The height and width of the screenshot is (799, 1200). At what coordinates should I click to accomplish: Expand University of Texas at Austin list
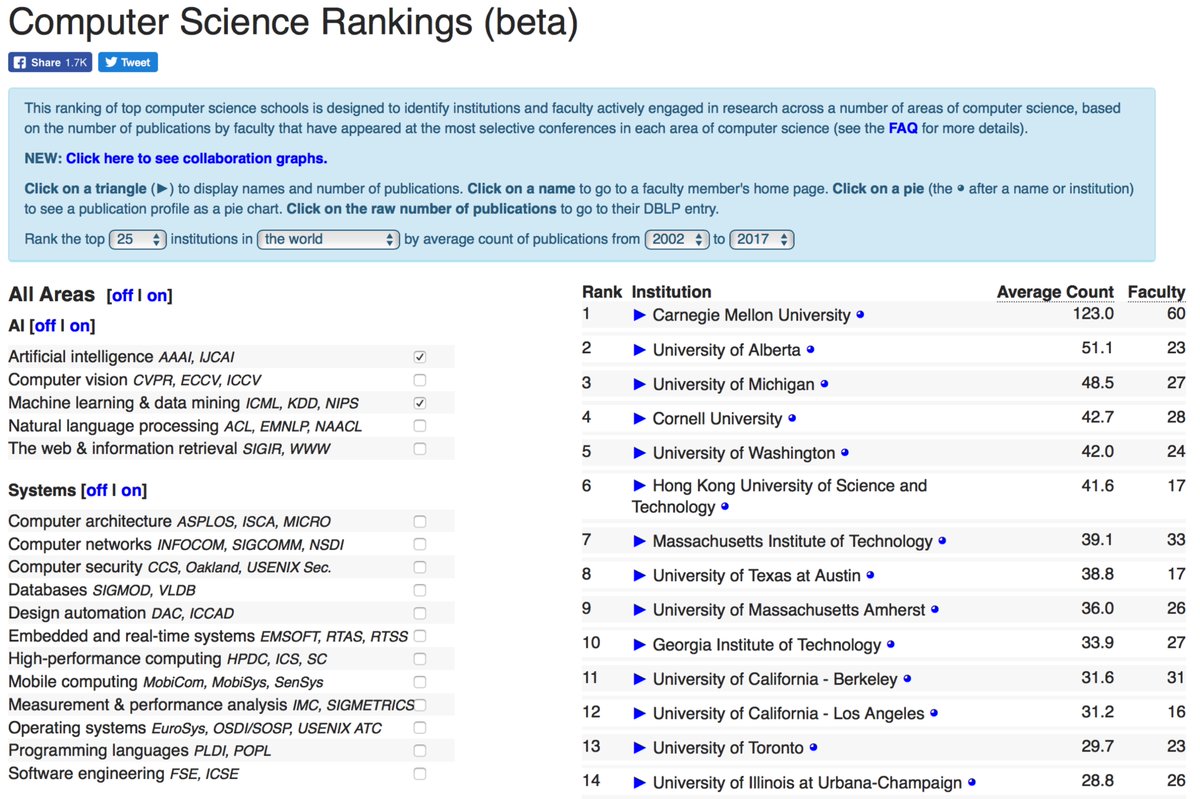tap(640, 576)
